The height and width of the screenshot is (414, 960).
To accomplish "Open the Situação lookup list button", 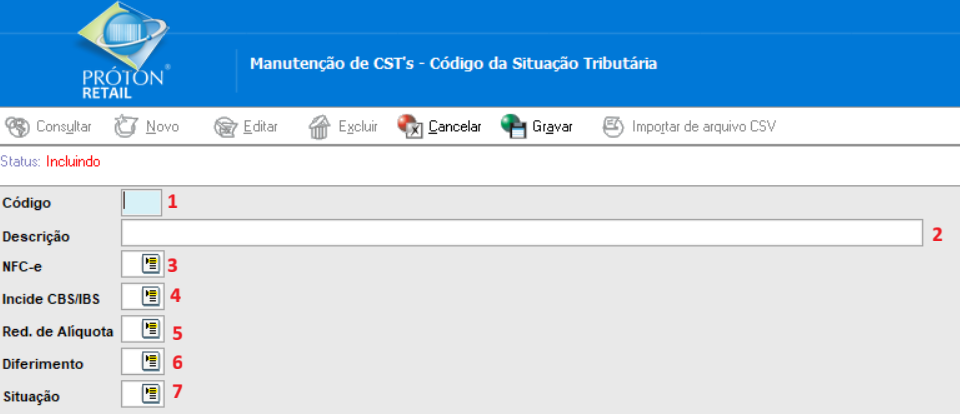I will tap(151, 393).
